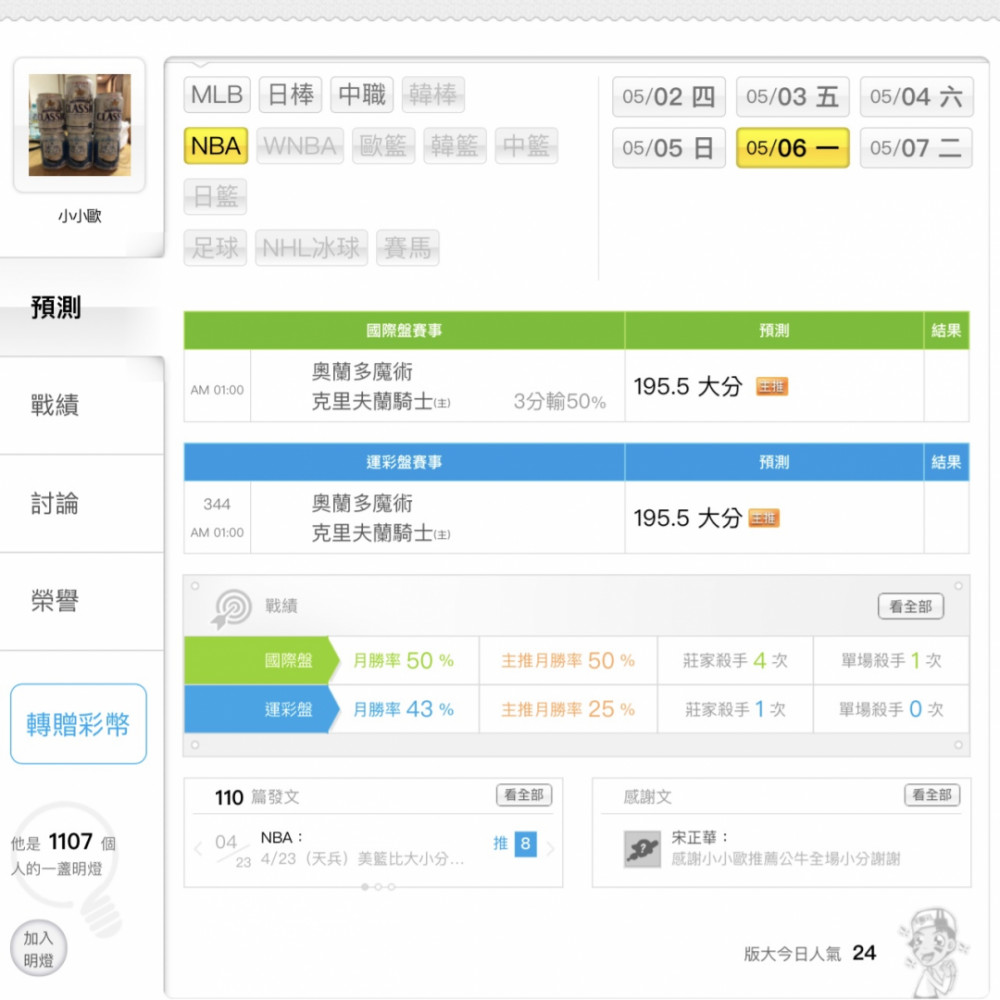Click the 小小歐 username label
1000x1000 pixels.
click(80, 216)
